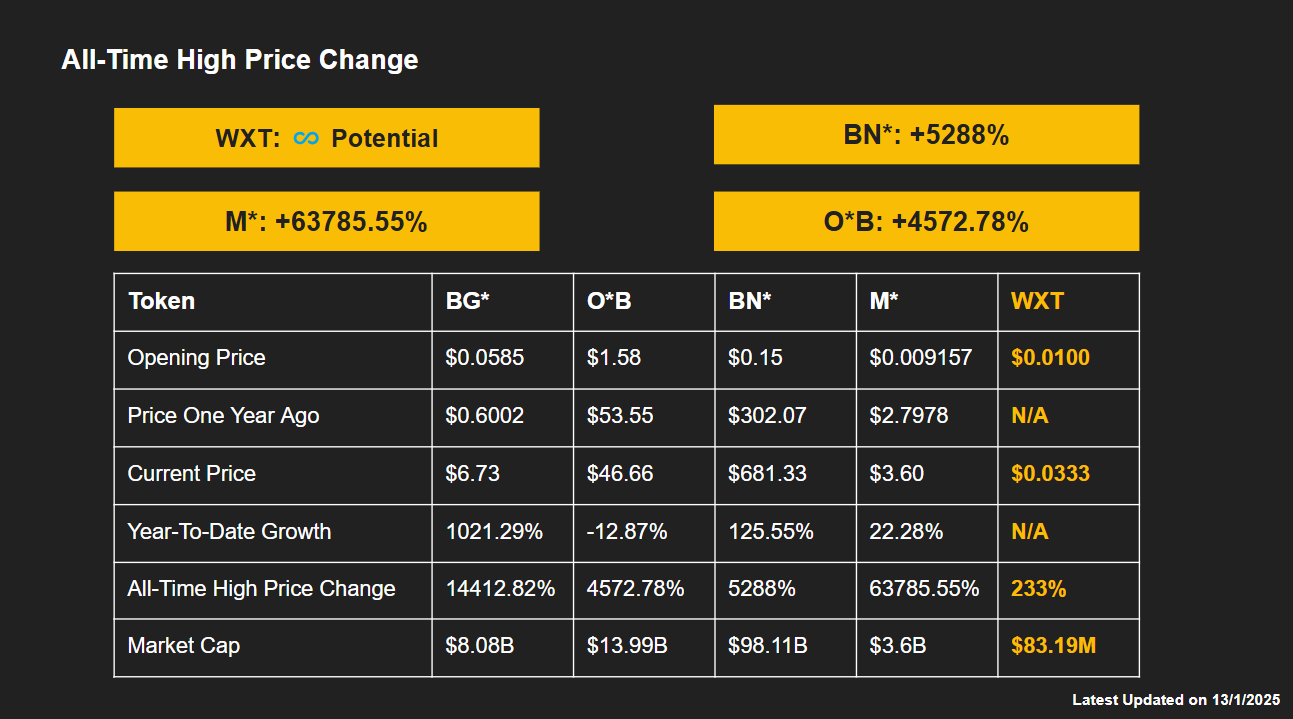Viewport: 1293px width, 719px height.
Task: Select the BG* growth value 1021.29%
Action: coord(494,531)
